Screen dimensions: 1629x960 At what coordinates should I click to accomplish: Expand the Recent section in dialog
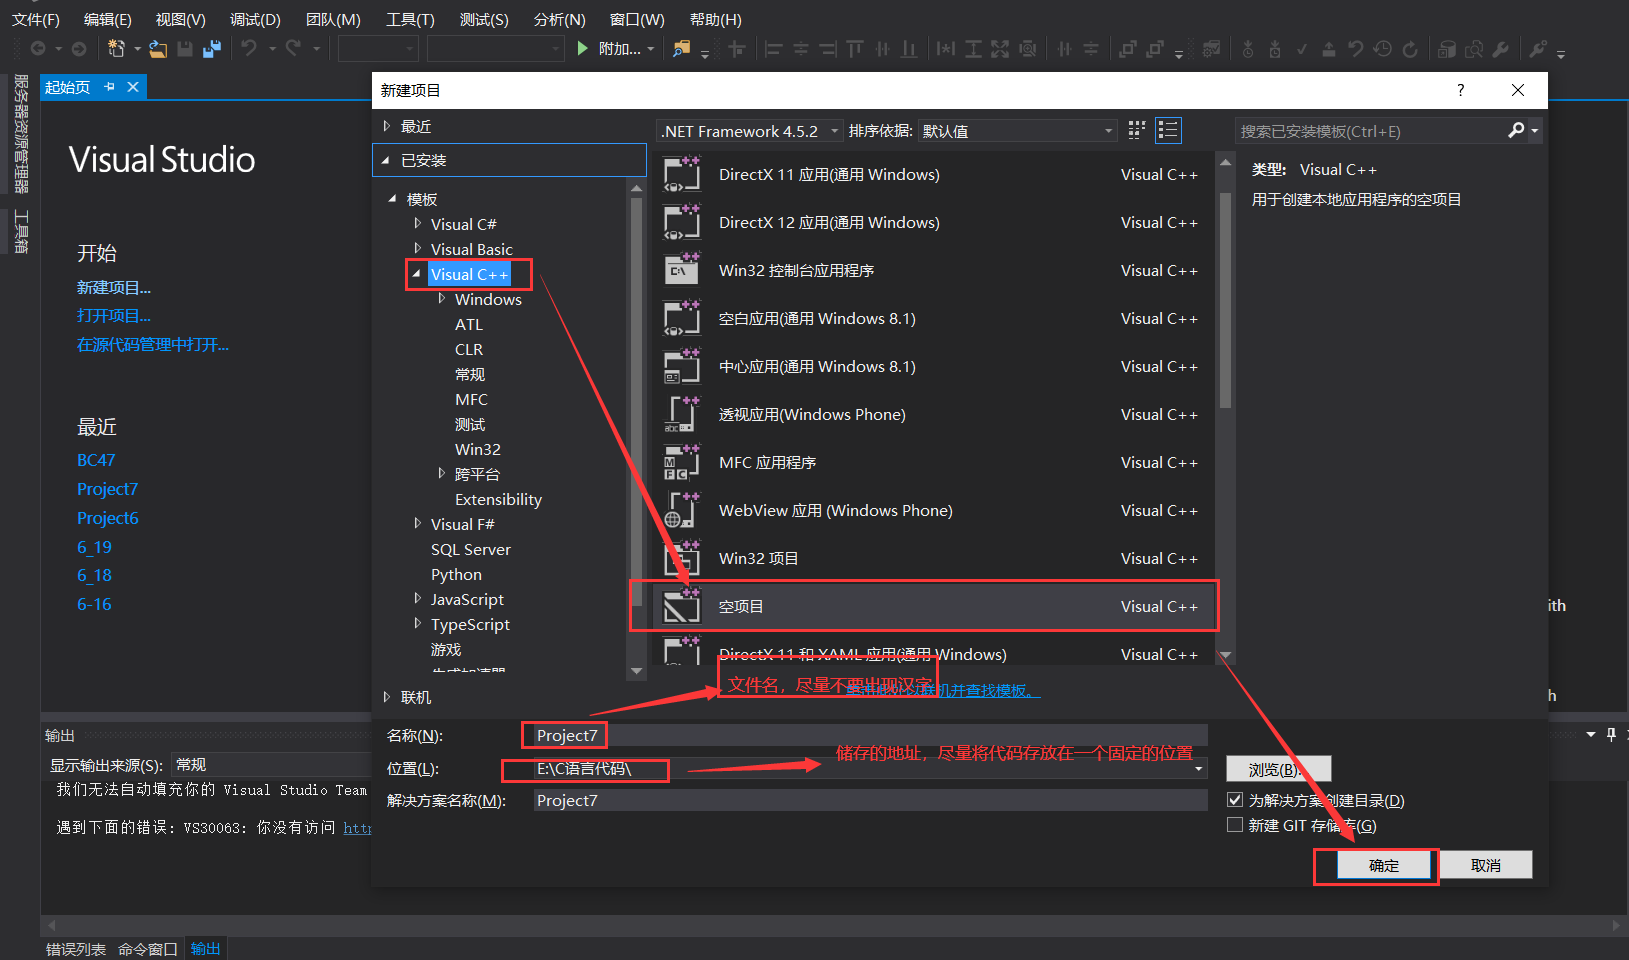click(387, 126)
